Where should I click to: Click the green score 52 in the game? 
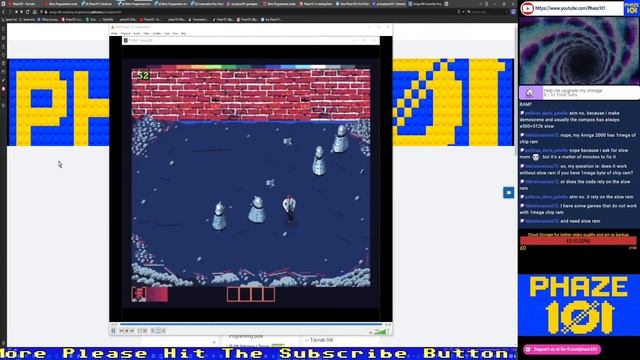(143, 76)
